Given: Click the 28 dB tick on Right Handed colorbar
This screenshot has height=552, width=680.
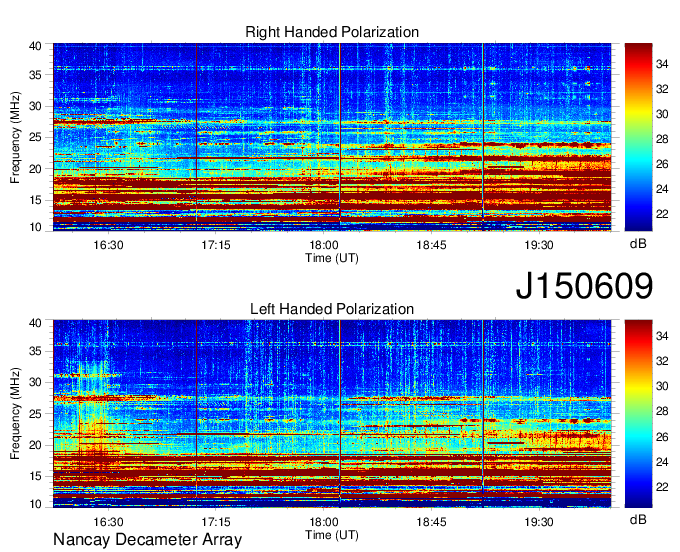Looking at the screenshot, I should (662, 139).
